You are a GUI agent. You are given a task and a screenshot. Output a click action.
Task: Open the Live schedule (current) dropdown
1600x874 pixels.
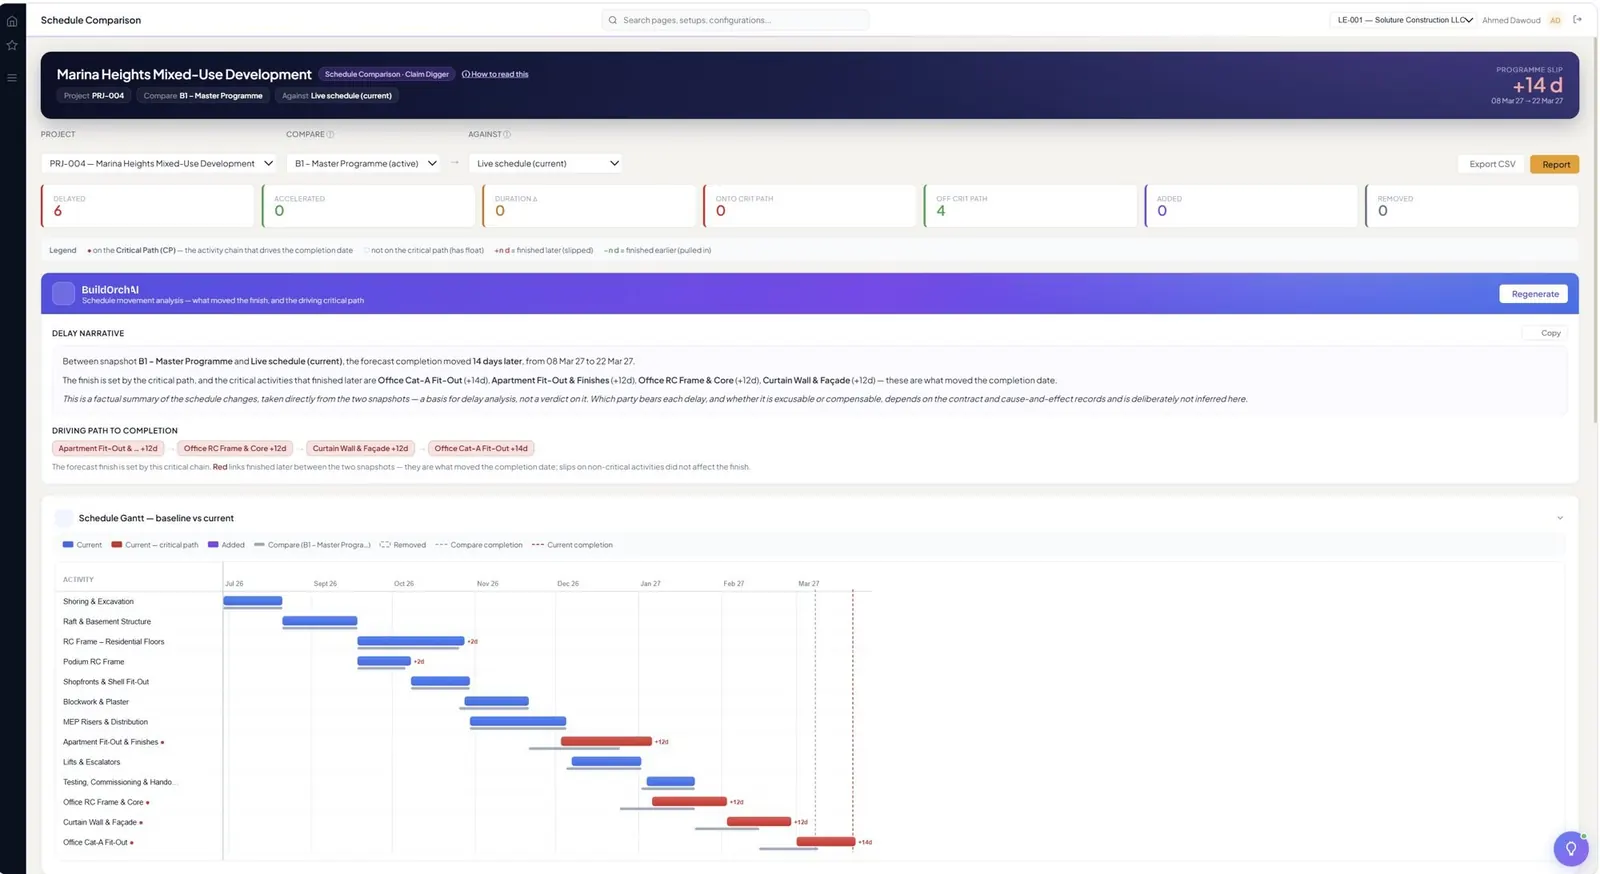click(x=546, y=163)
